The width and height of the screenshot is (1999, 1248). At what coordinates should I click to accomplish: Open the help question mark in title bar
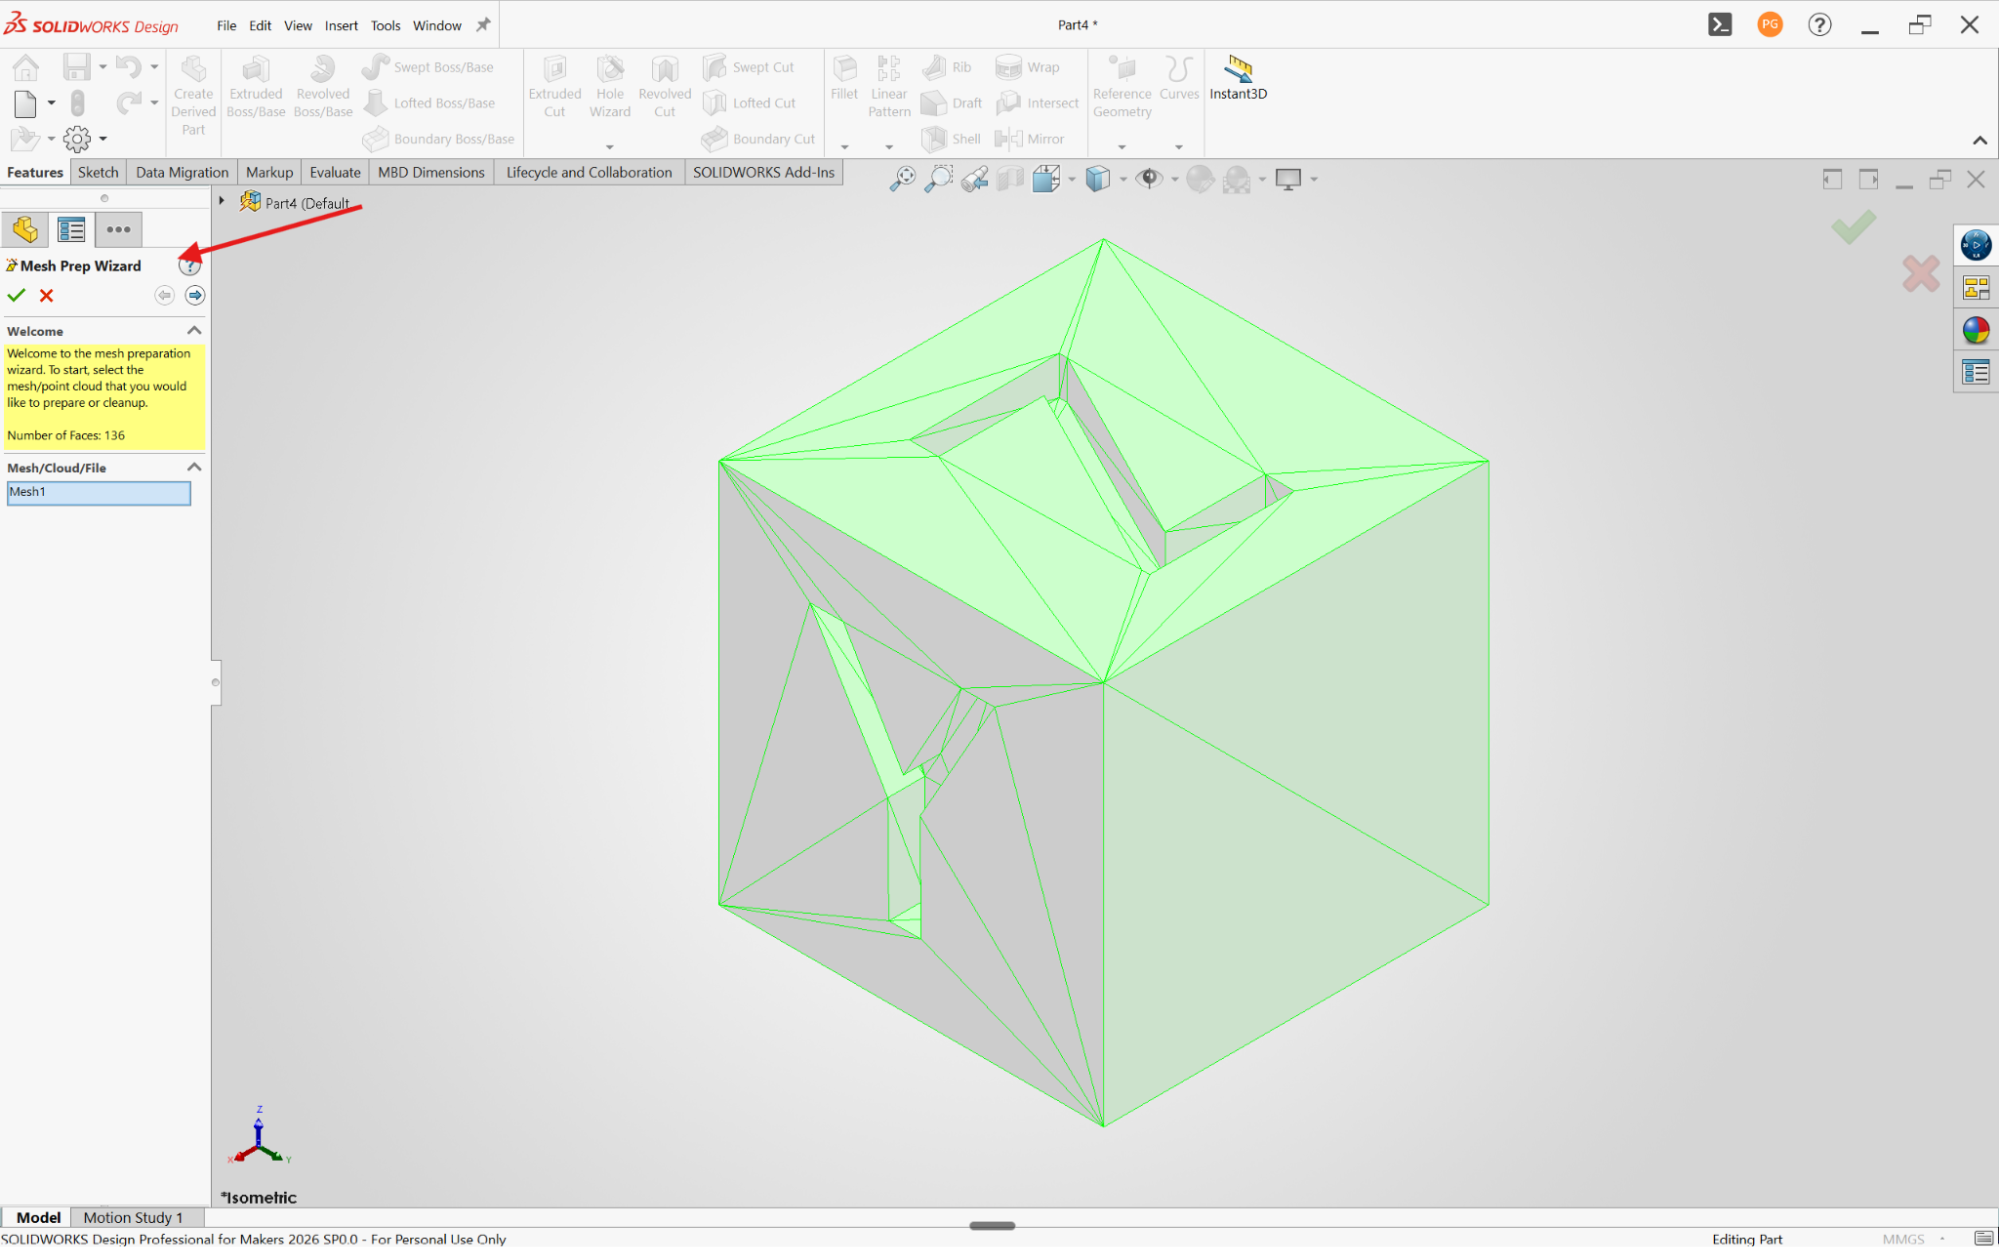(x=1819, y=25)
